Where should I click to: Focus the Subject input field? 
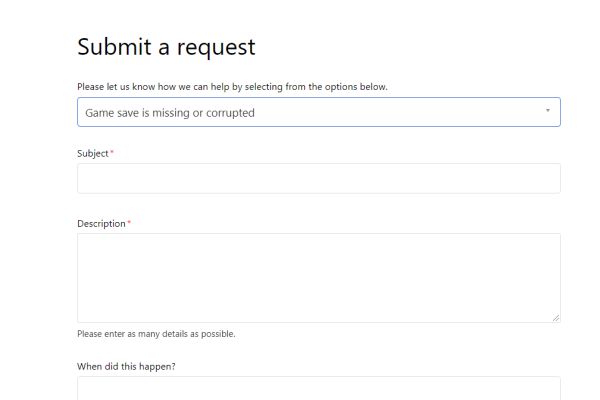coord(318,178)
